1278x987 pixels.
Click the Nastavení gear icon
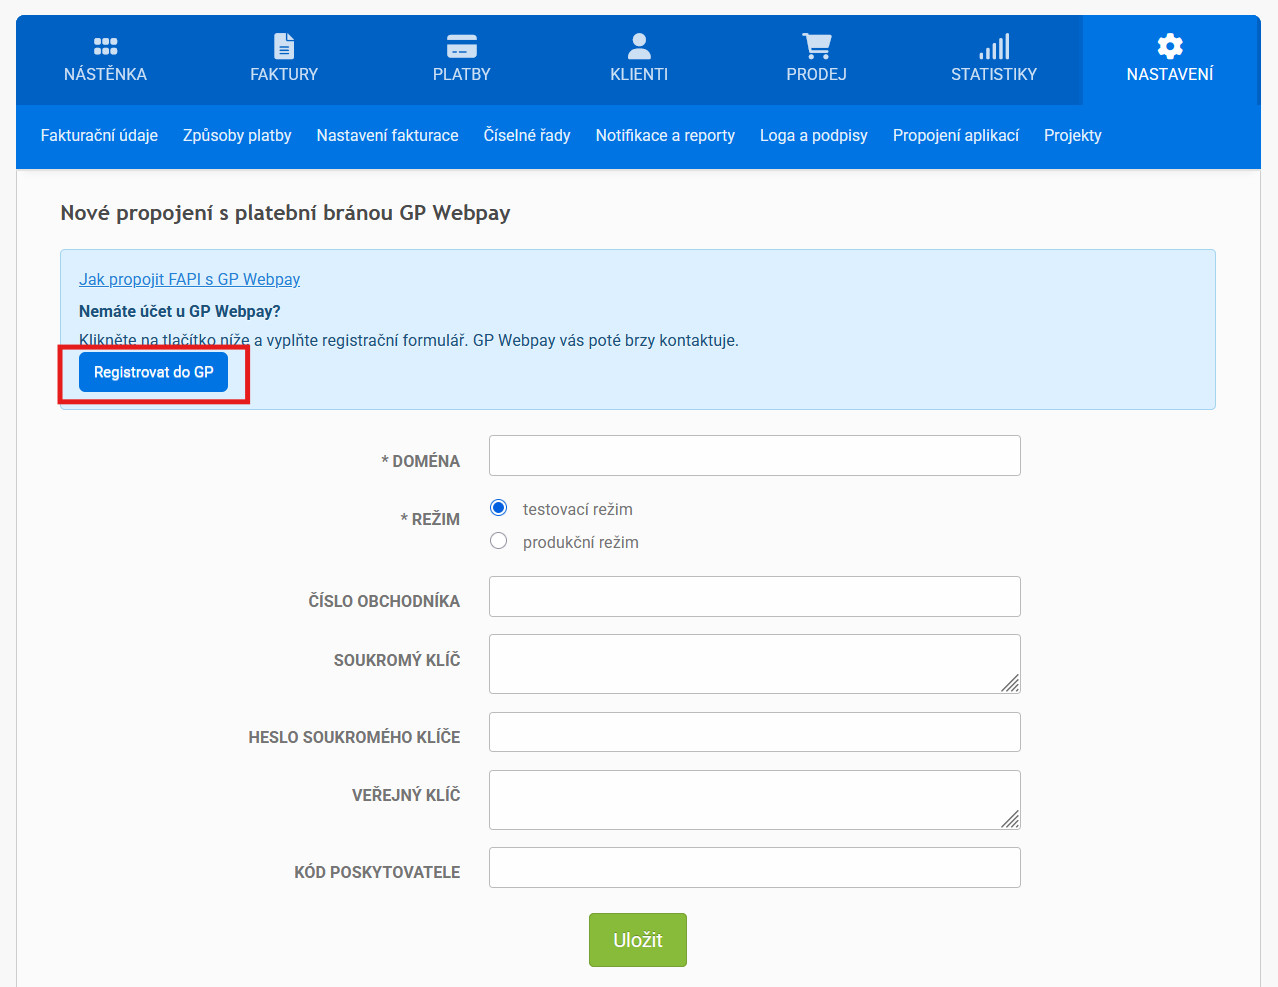coord(1170,46)
